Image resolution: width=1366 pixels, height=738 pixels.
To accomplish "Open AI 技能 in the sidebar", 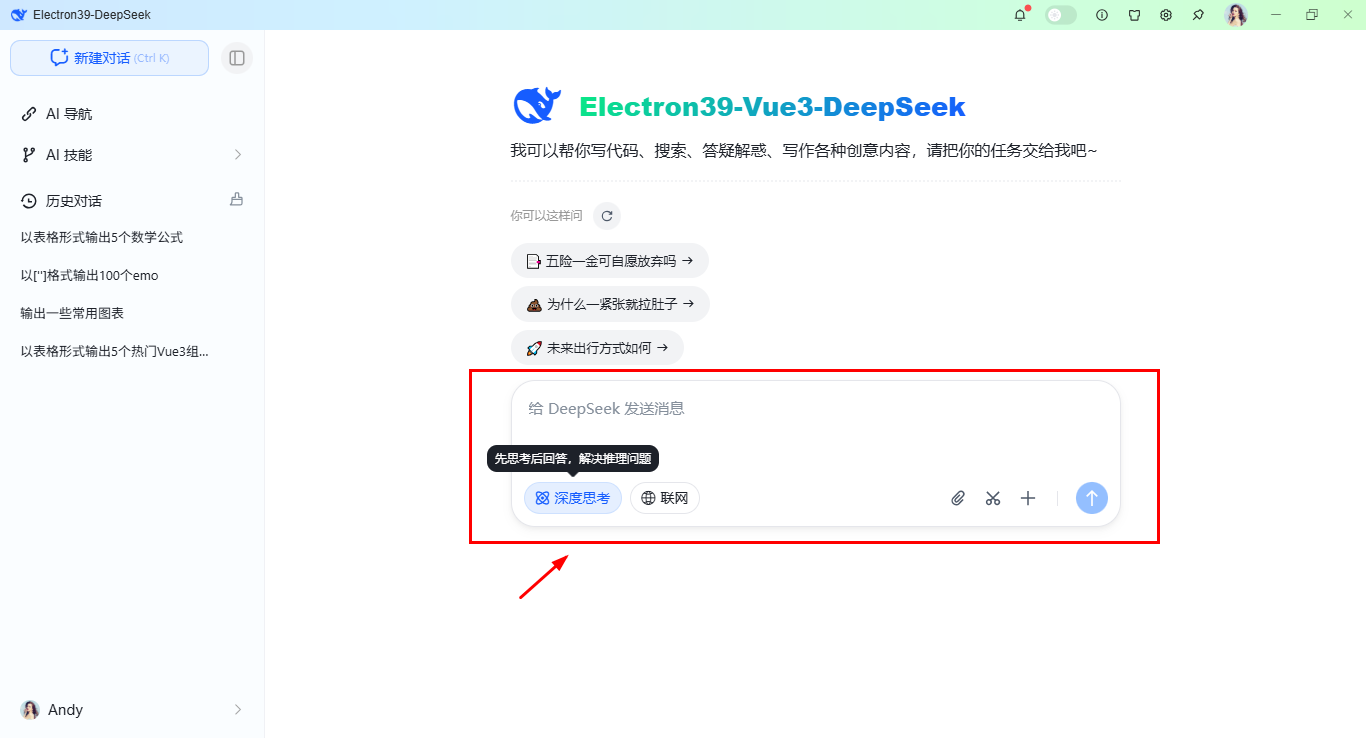I will (132, 155).
